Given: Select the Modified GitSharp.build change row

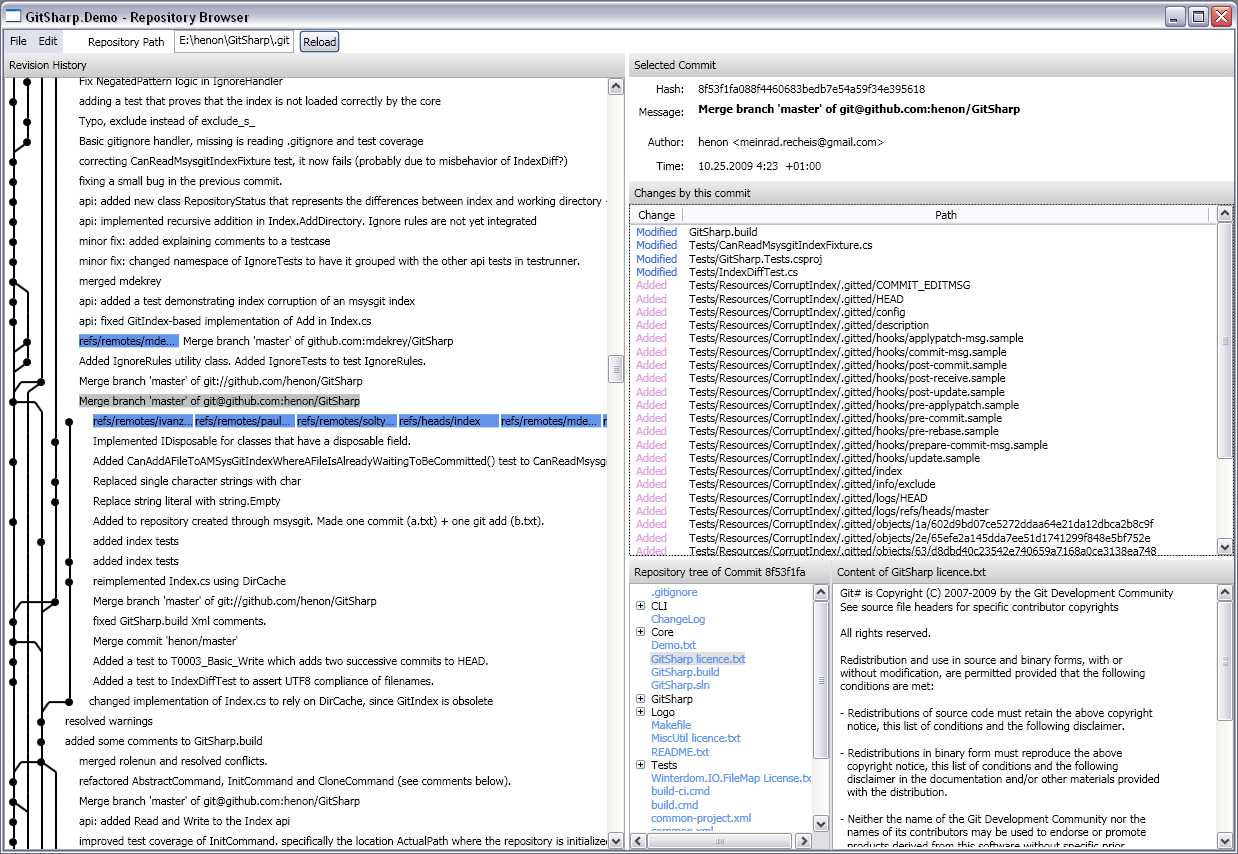Looking at the screenshot, I should click(924, 232).
